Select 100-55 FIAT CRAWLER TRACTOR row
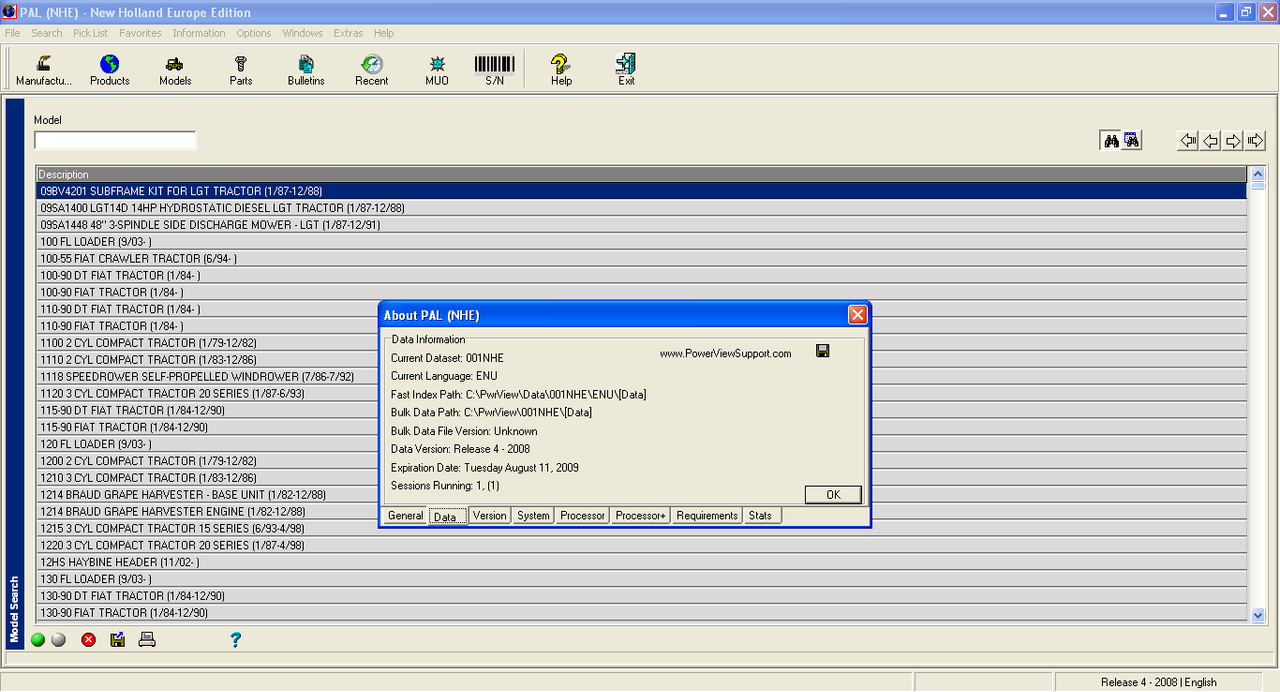1280x692 pixels. (641, 259)
